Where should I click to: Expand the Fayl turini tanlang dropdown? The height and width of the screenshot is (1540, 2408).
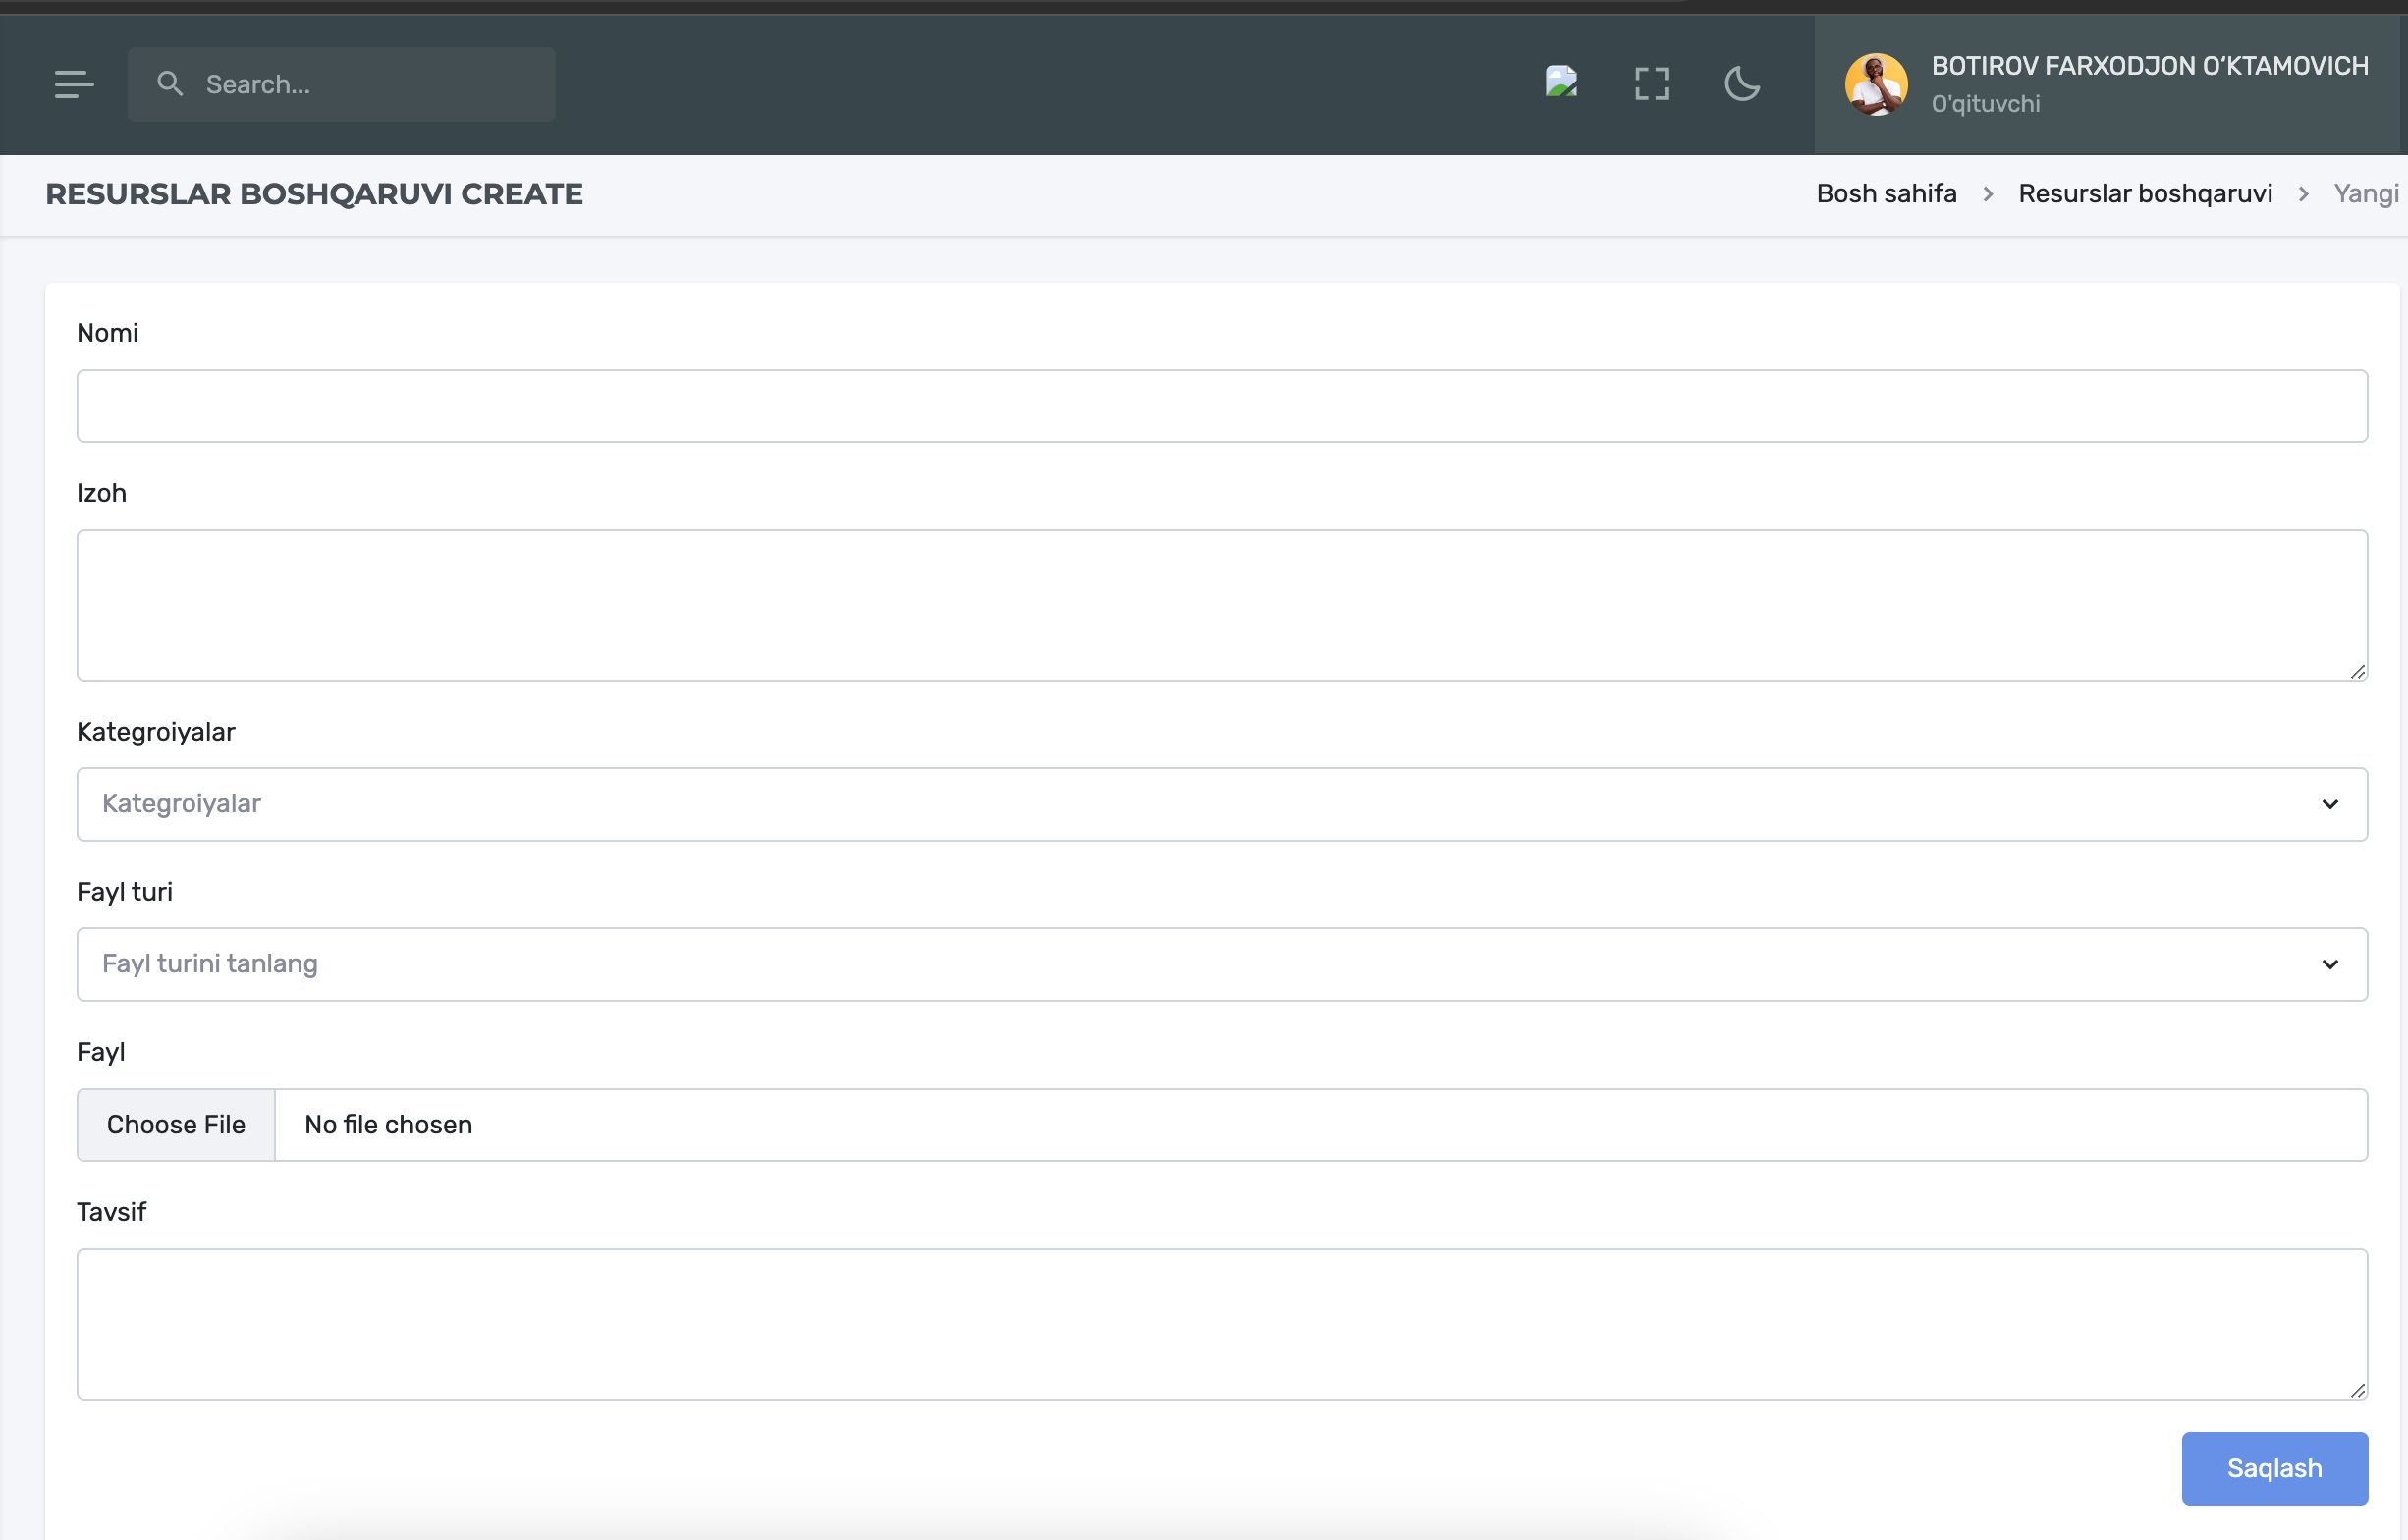1222,964
